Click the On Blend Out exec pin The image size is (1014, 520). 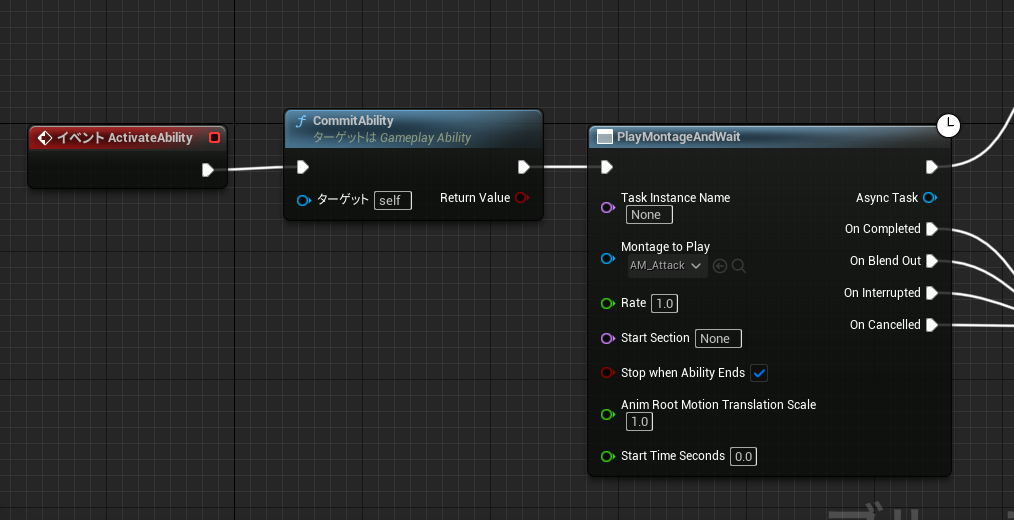click(x=931, y=261)
